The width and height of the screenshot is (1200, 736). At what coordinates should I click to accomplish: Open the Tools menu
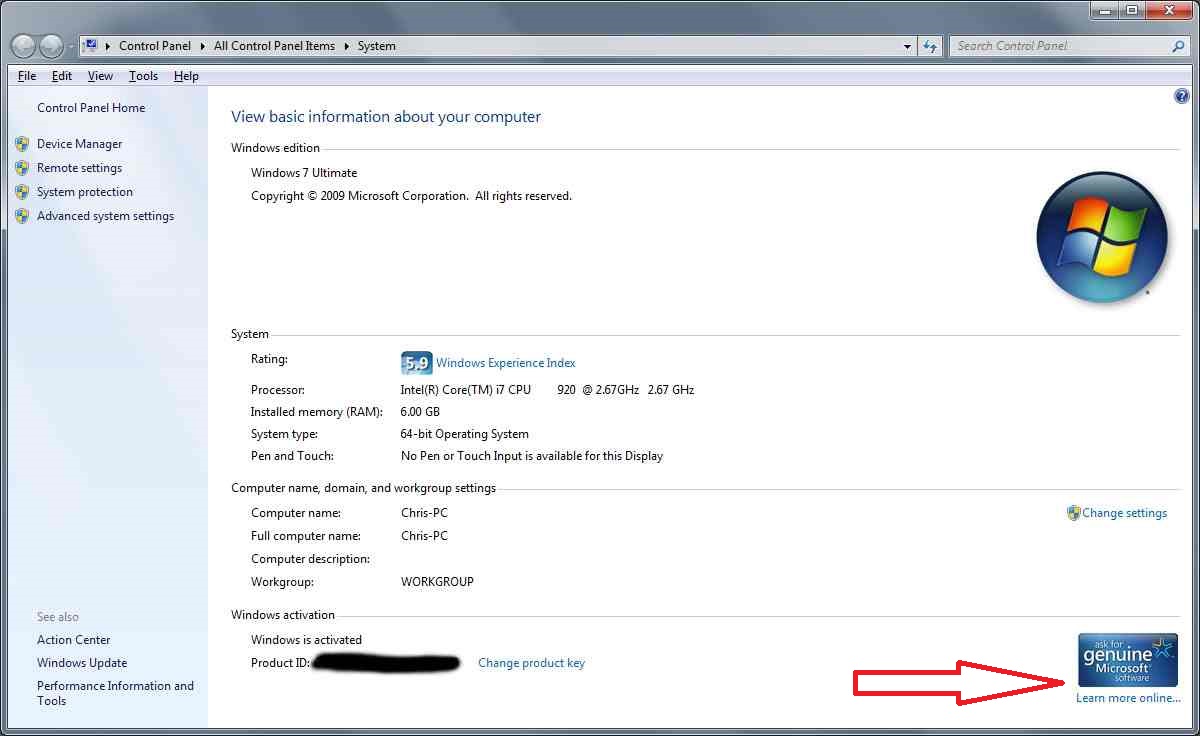(143, 76)
